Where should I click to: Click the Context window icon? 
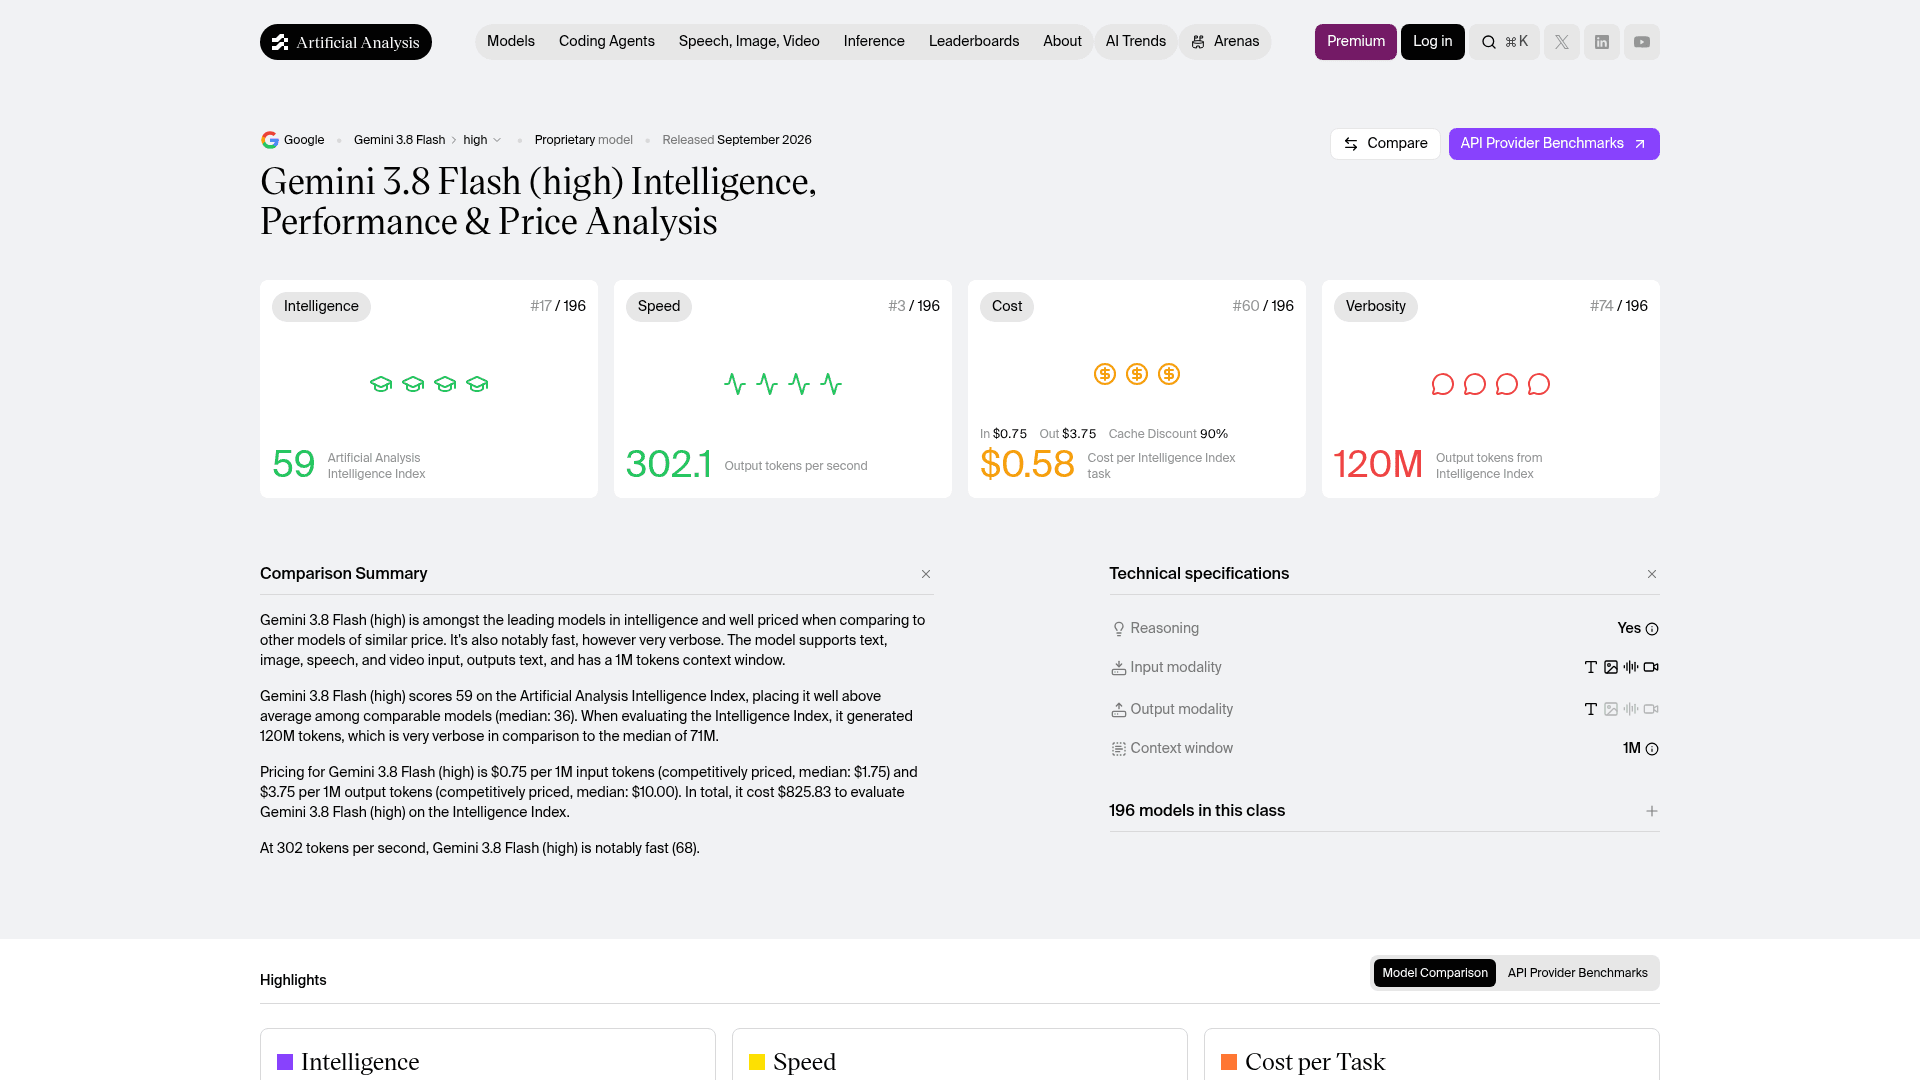[x=1119, y=749]
